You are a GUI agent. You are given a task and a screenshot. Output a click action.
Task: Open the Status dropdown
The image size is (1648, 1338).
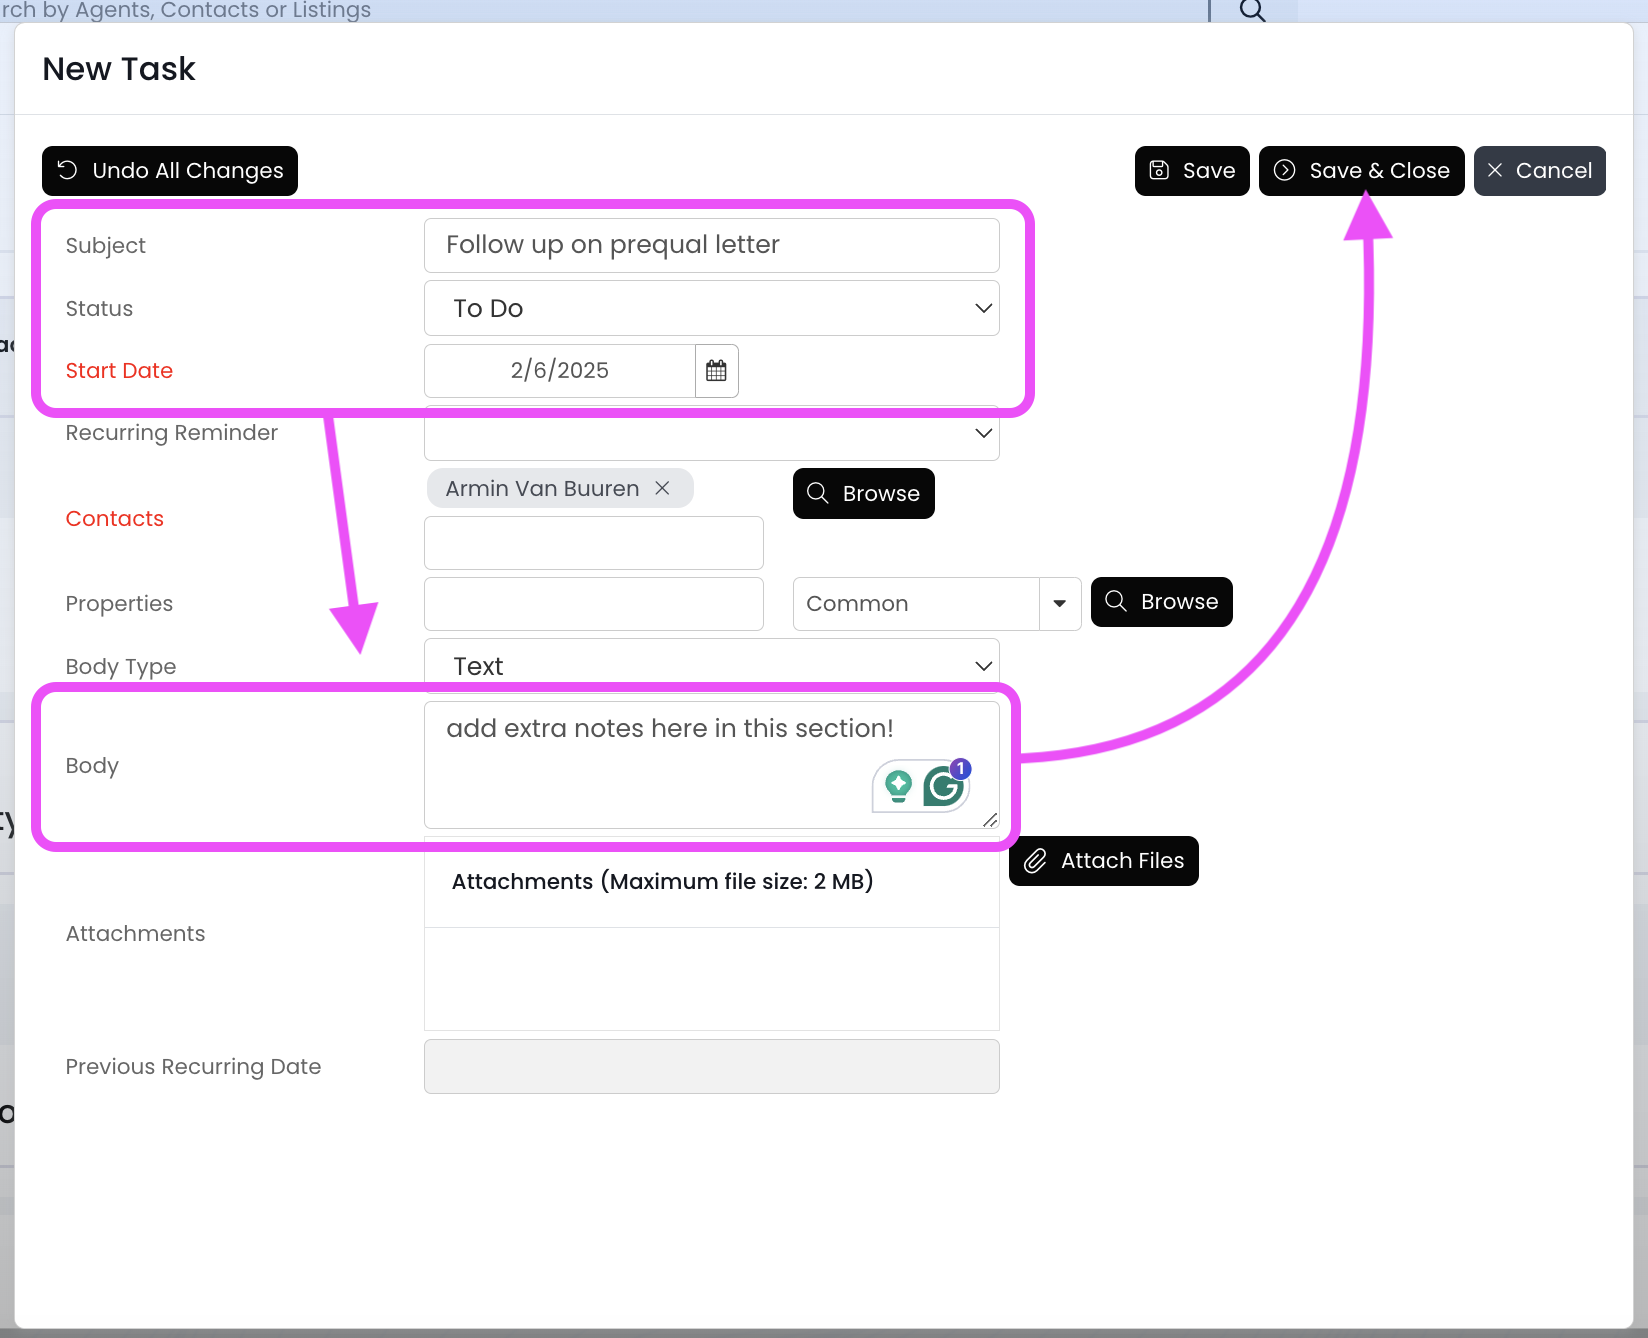711,309
